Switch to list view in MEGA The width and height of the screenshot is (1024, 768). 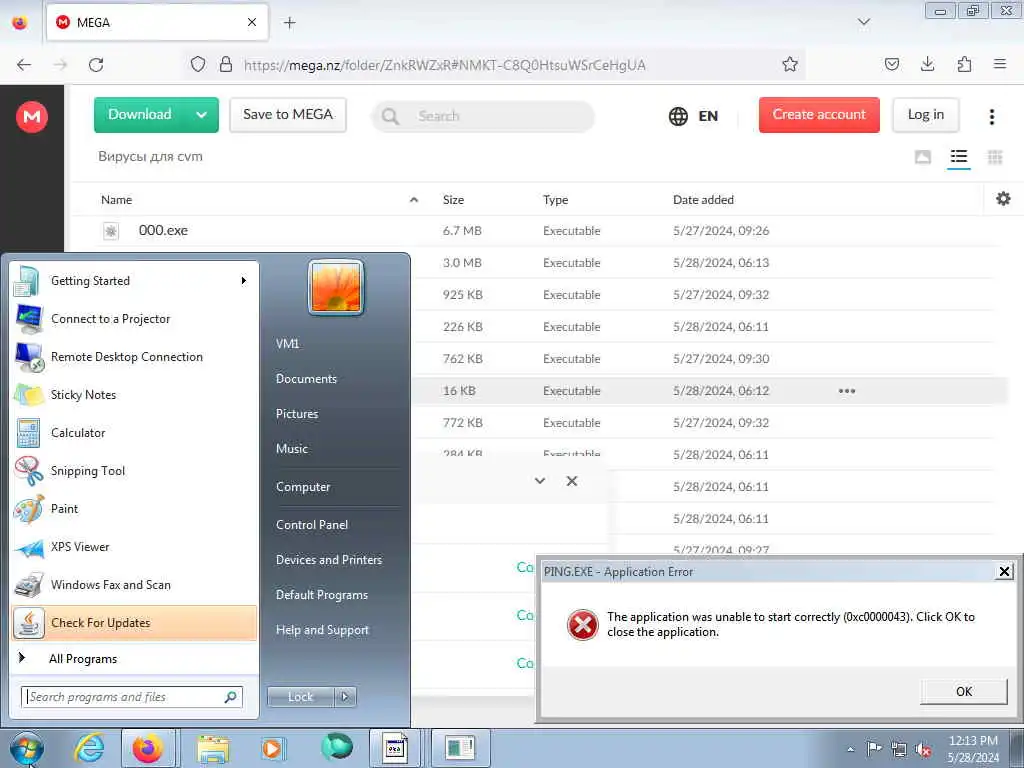(x=958, y=157)
